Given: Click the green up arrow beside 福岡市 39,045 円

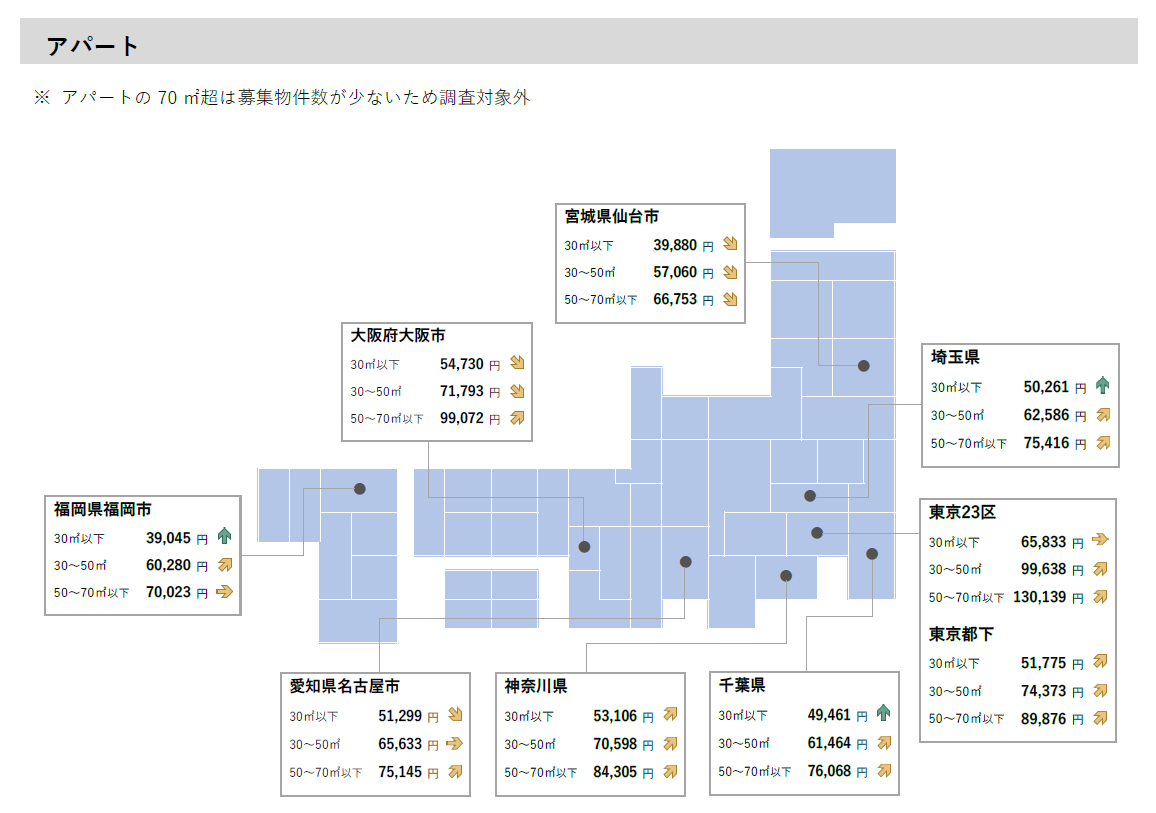Looking at the screenshot, I should pyautogui.click(x=224, y=537).
